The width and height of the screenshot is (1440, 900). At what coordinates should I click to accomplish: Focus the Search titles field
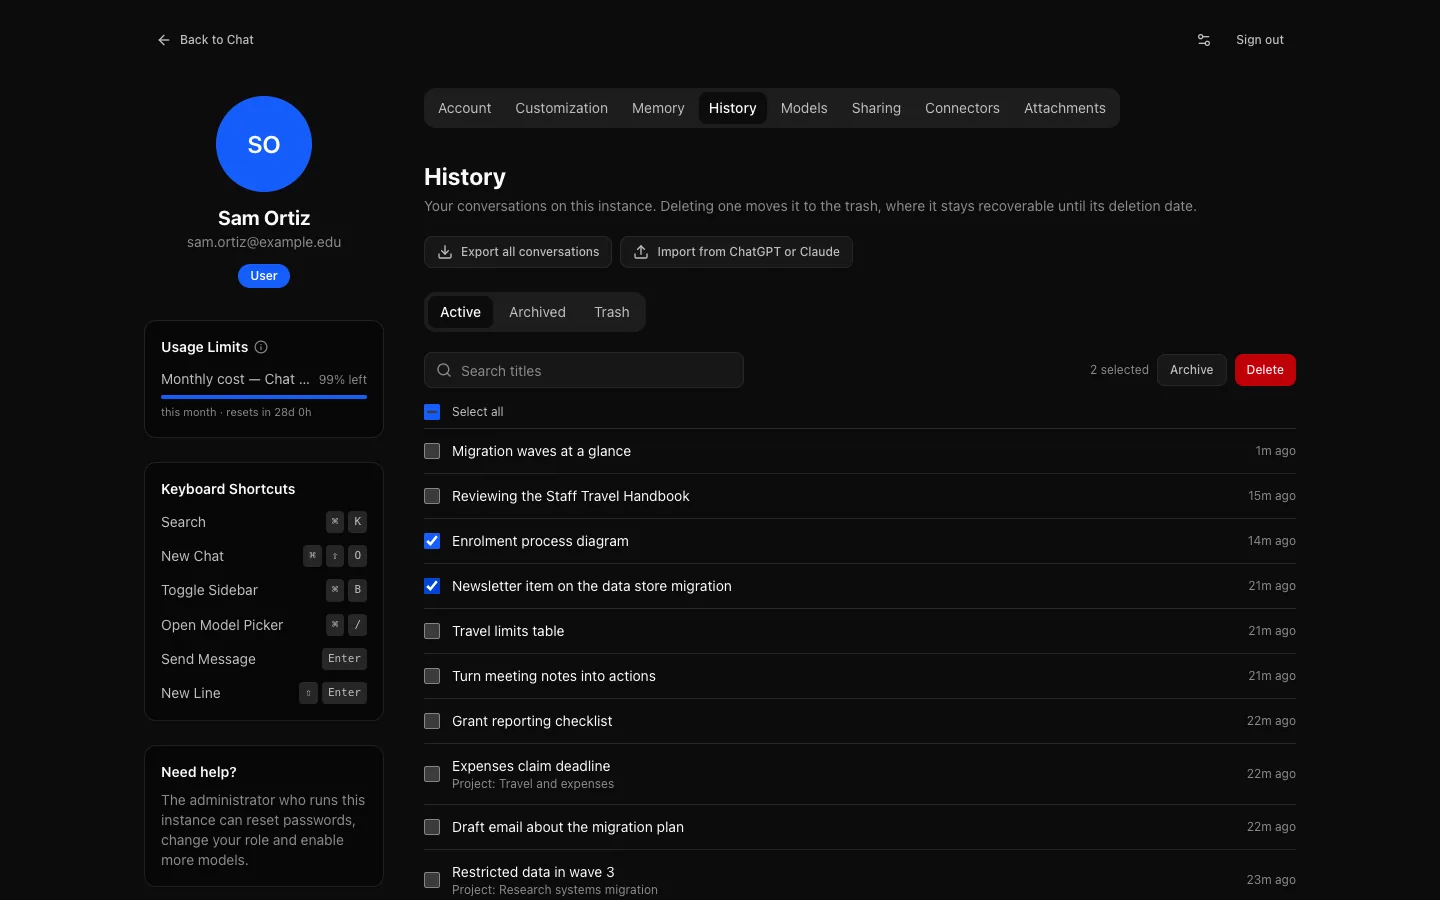584,370
